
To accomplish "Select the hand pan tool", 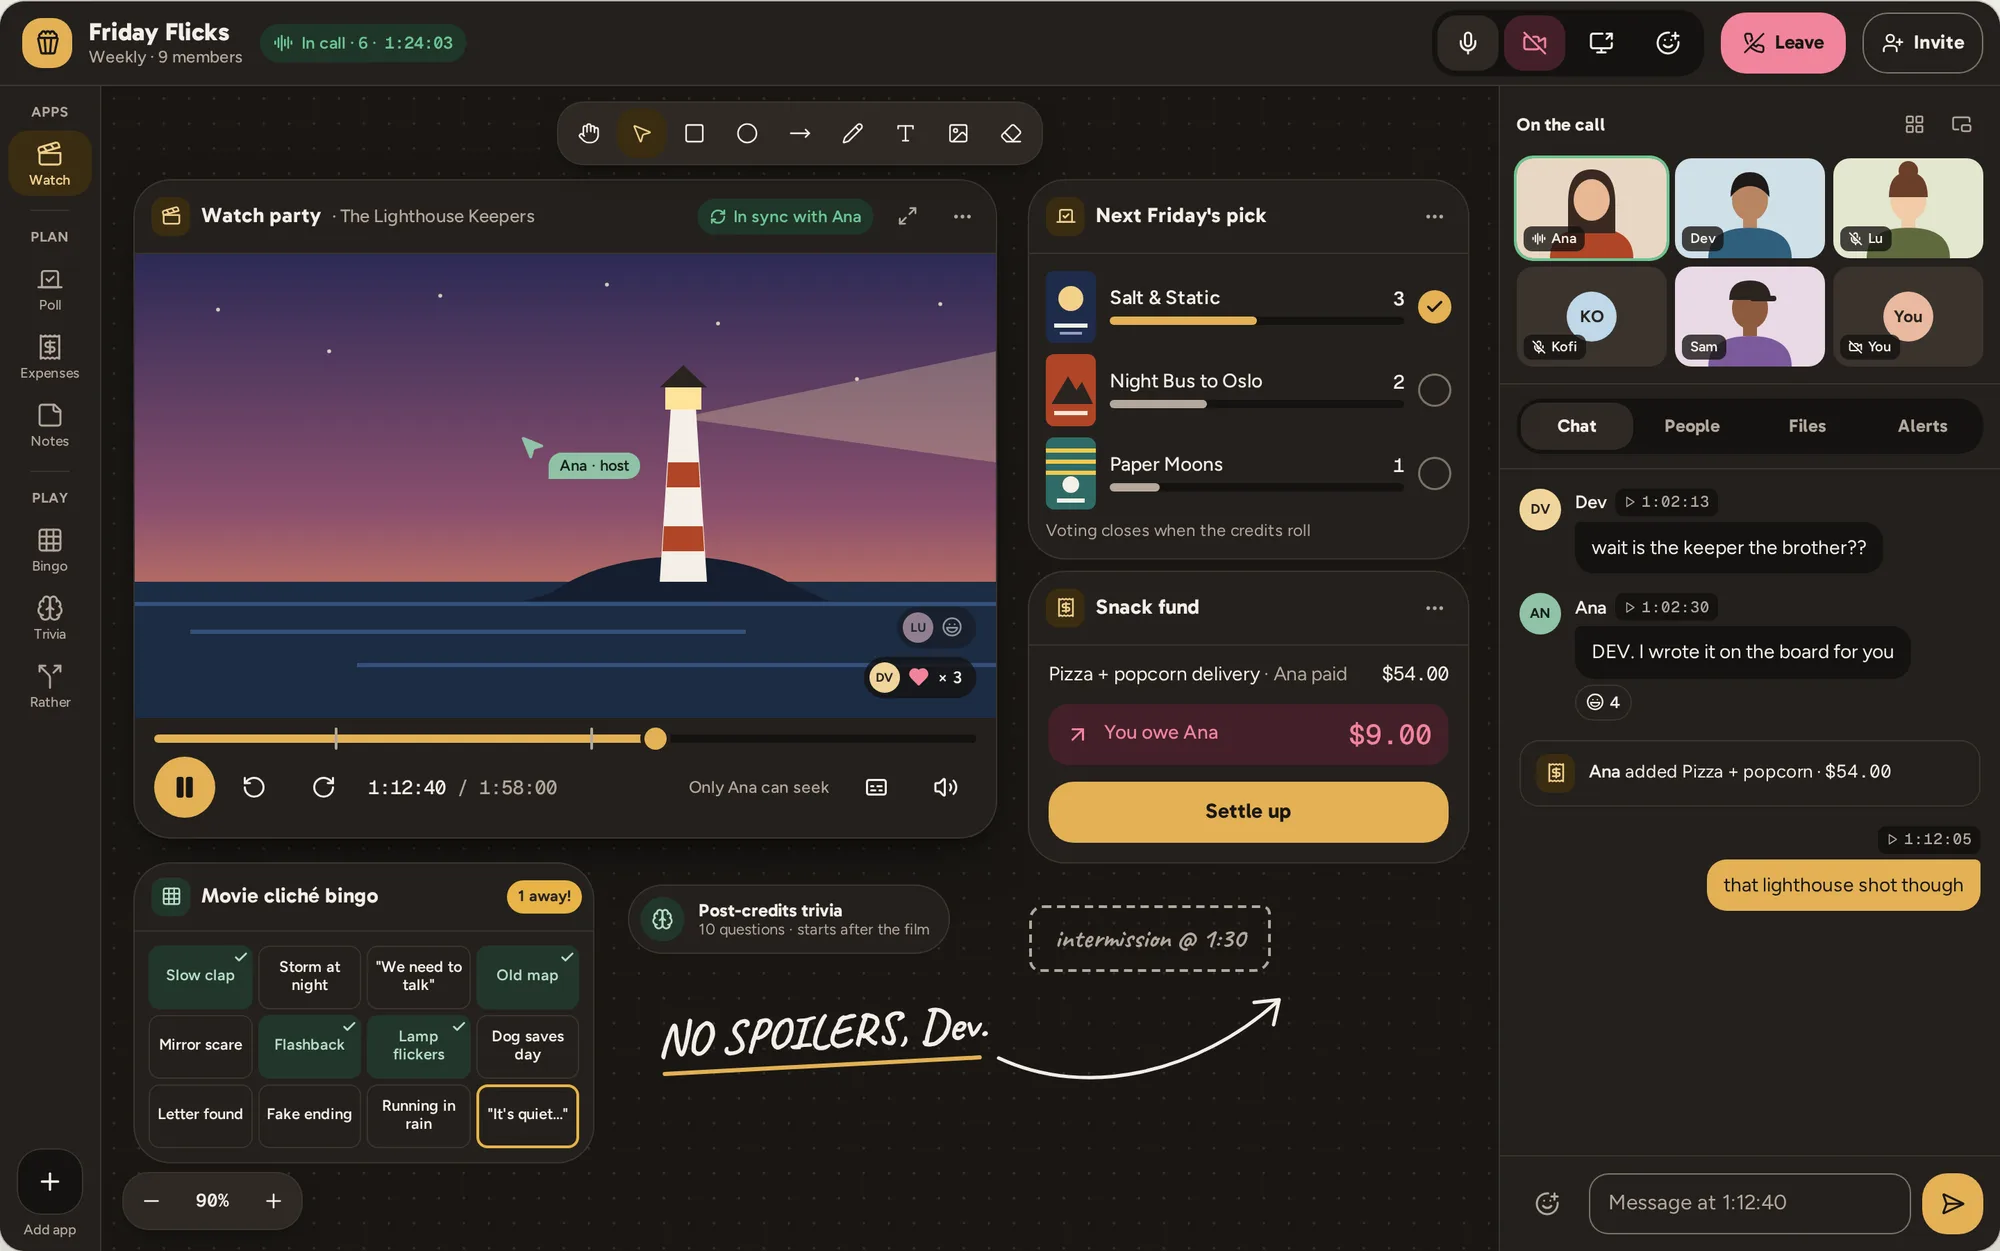I will pos(589,133).
